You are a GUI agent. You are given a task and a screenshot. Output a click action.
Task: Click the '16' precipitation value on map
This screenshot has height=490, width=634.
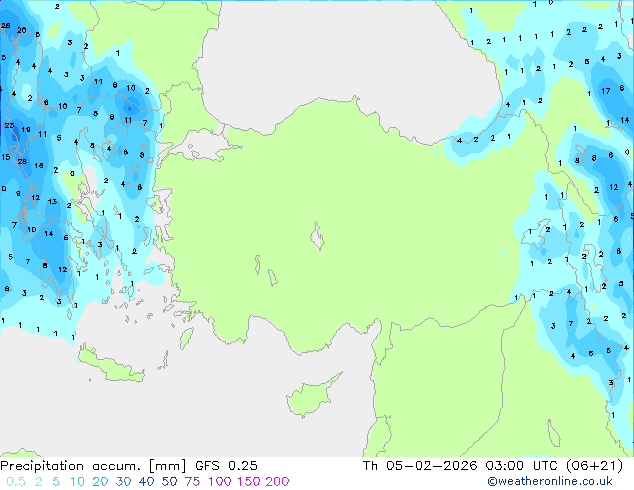coord(39,165)
